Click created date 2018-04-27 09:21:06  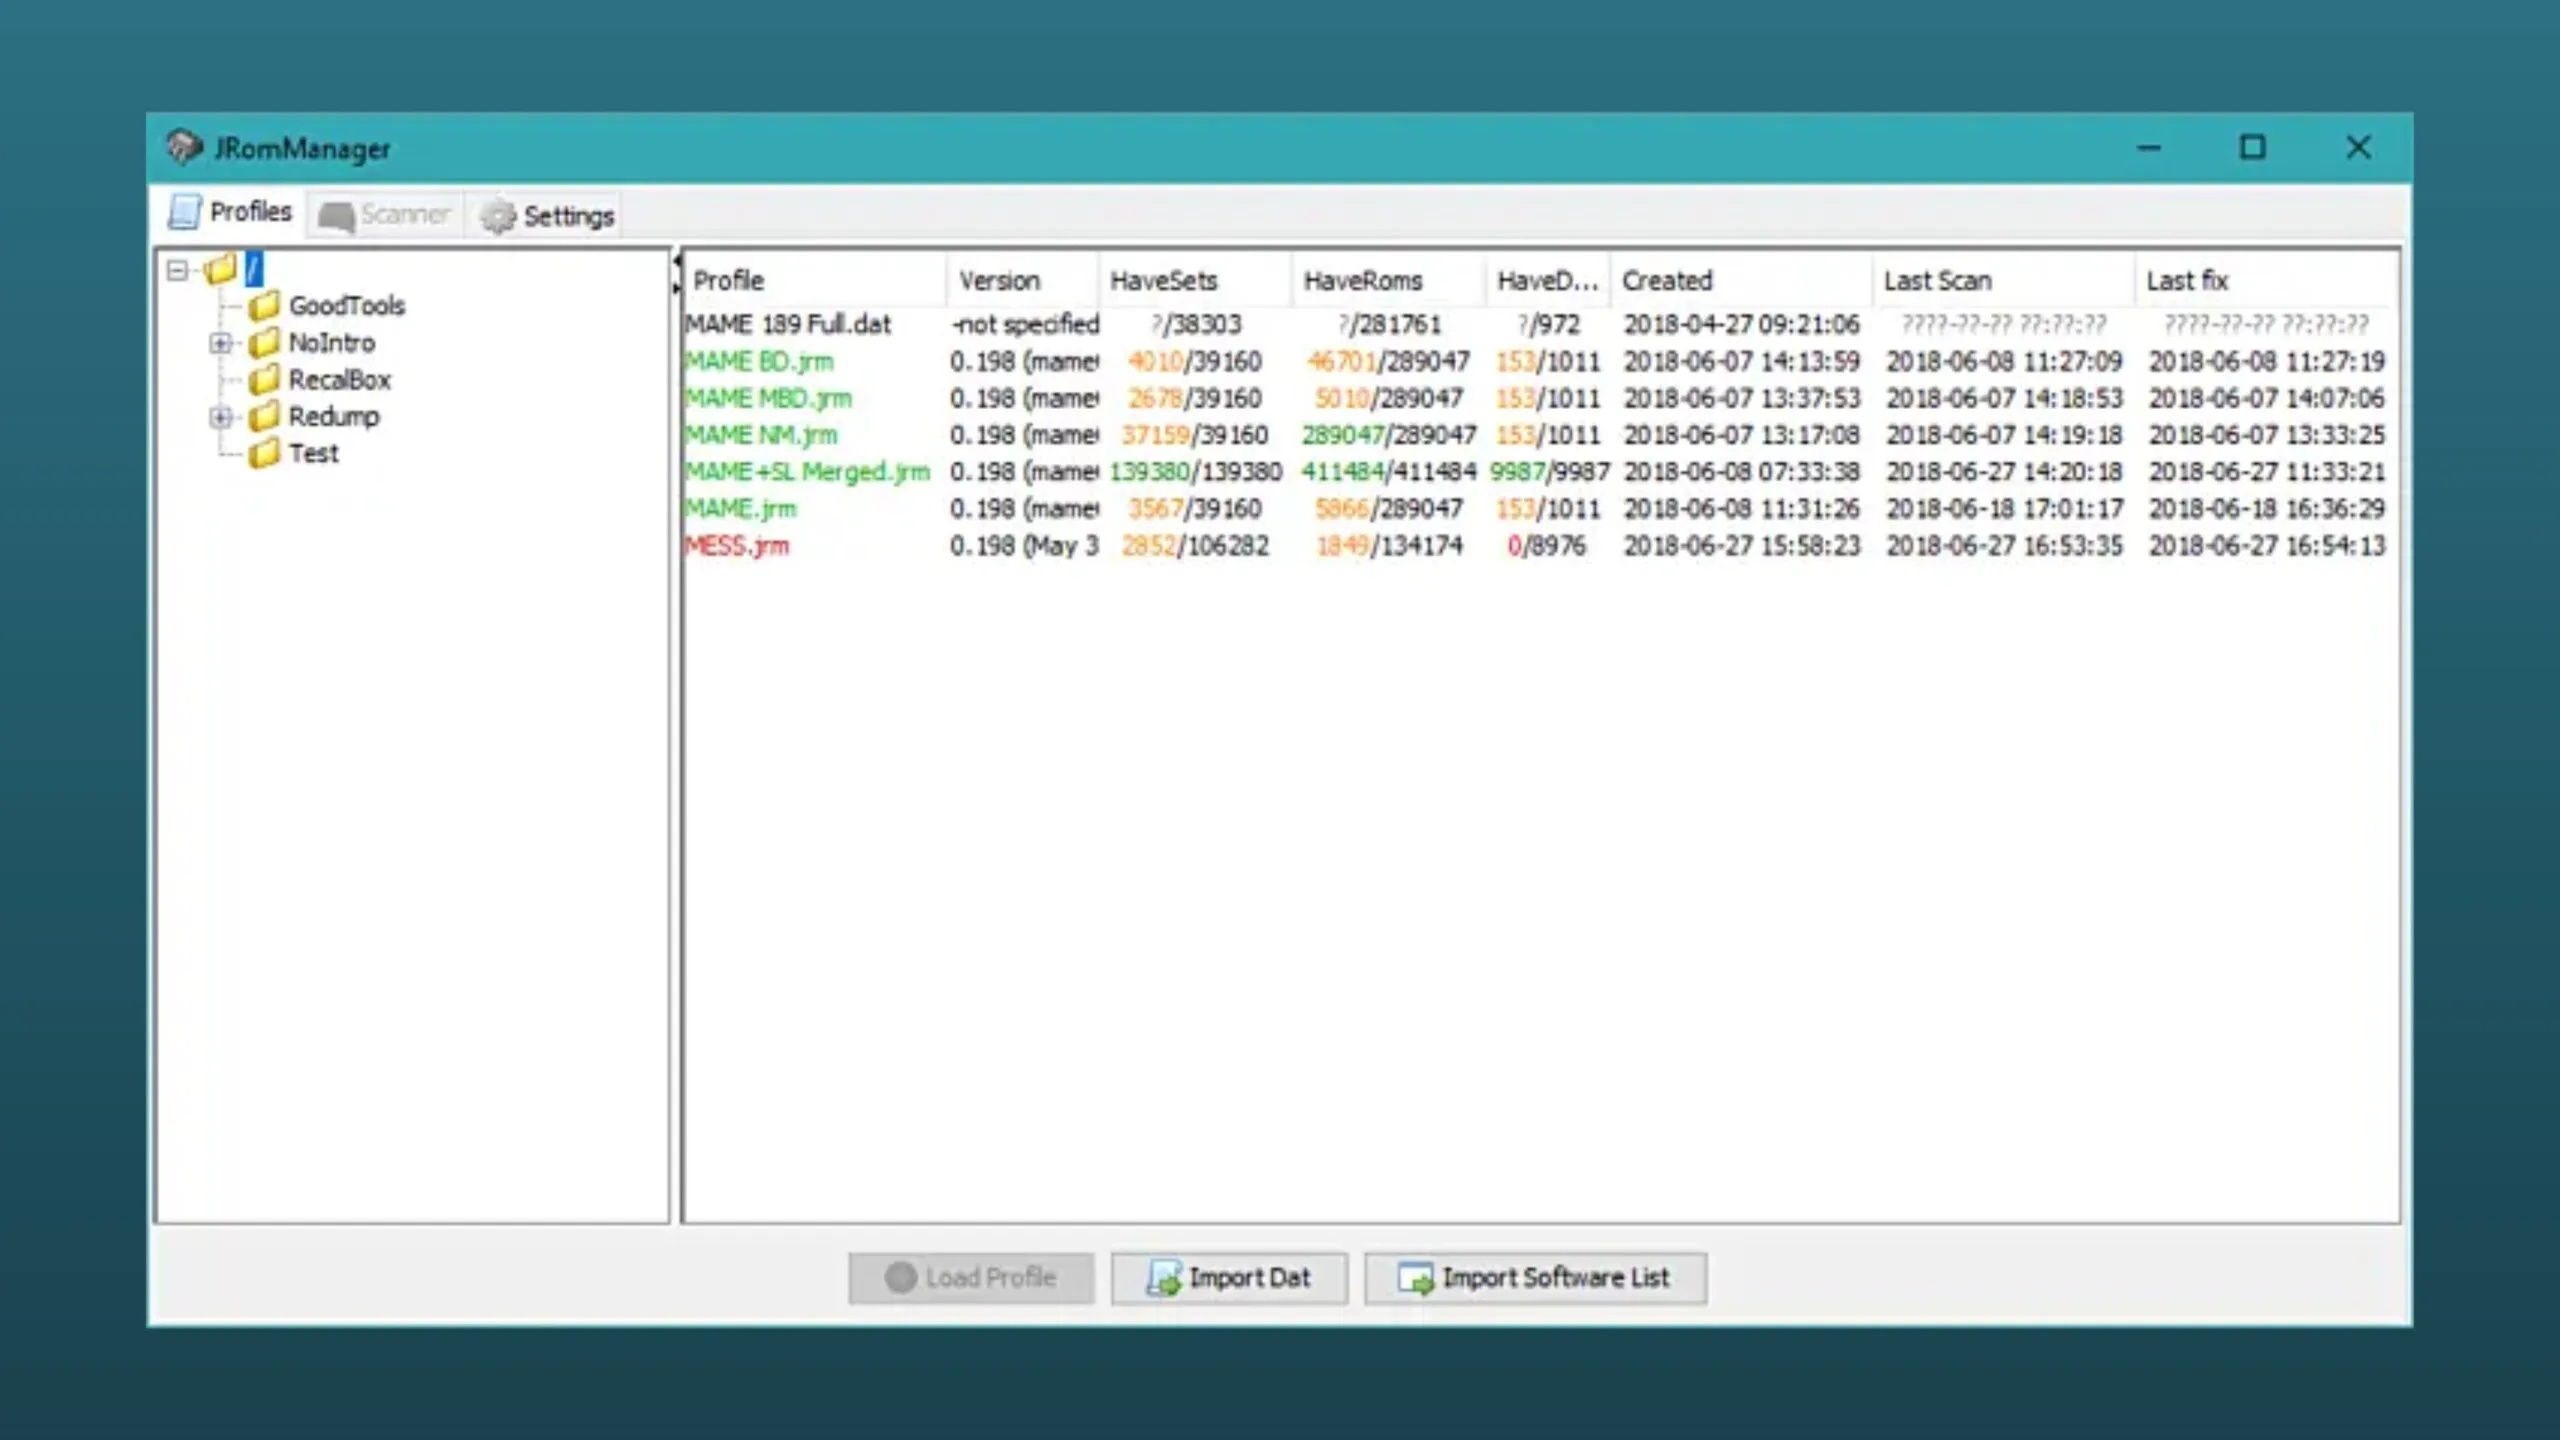(1741, 324)
